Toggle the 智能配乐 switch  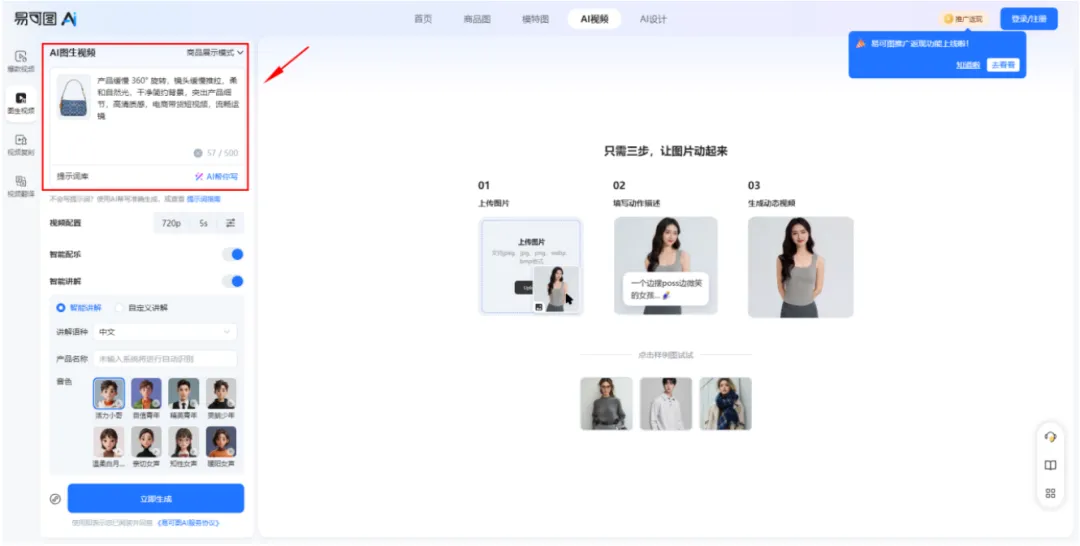click(233, 254)
